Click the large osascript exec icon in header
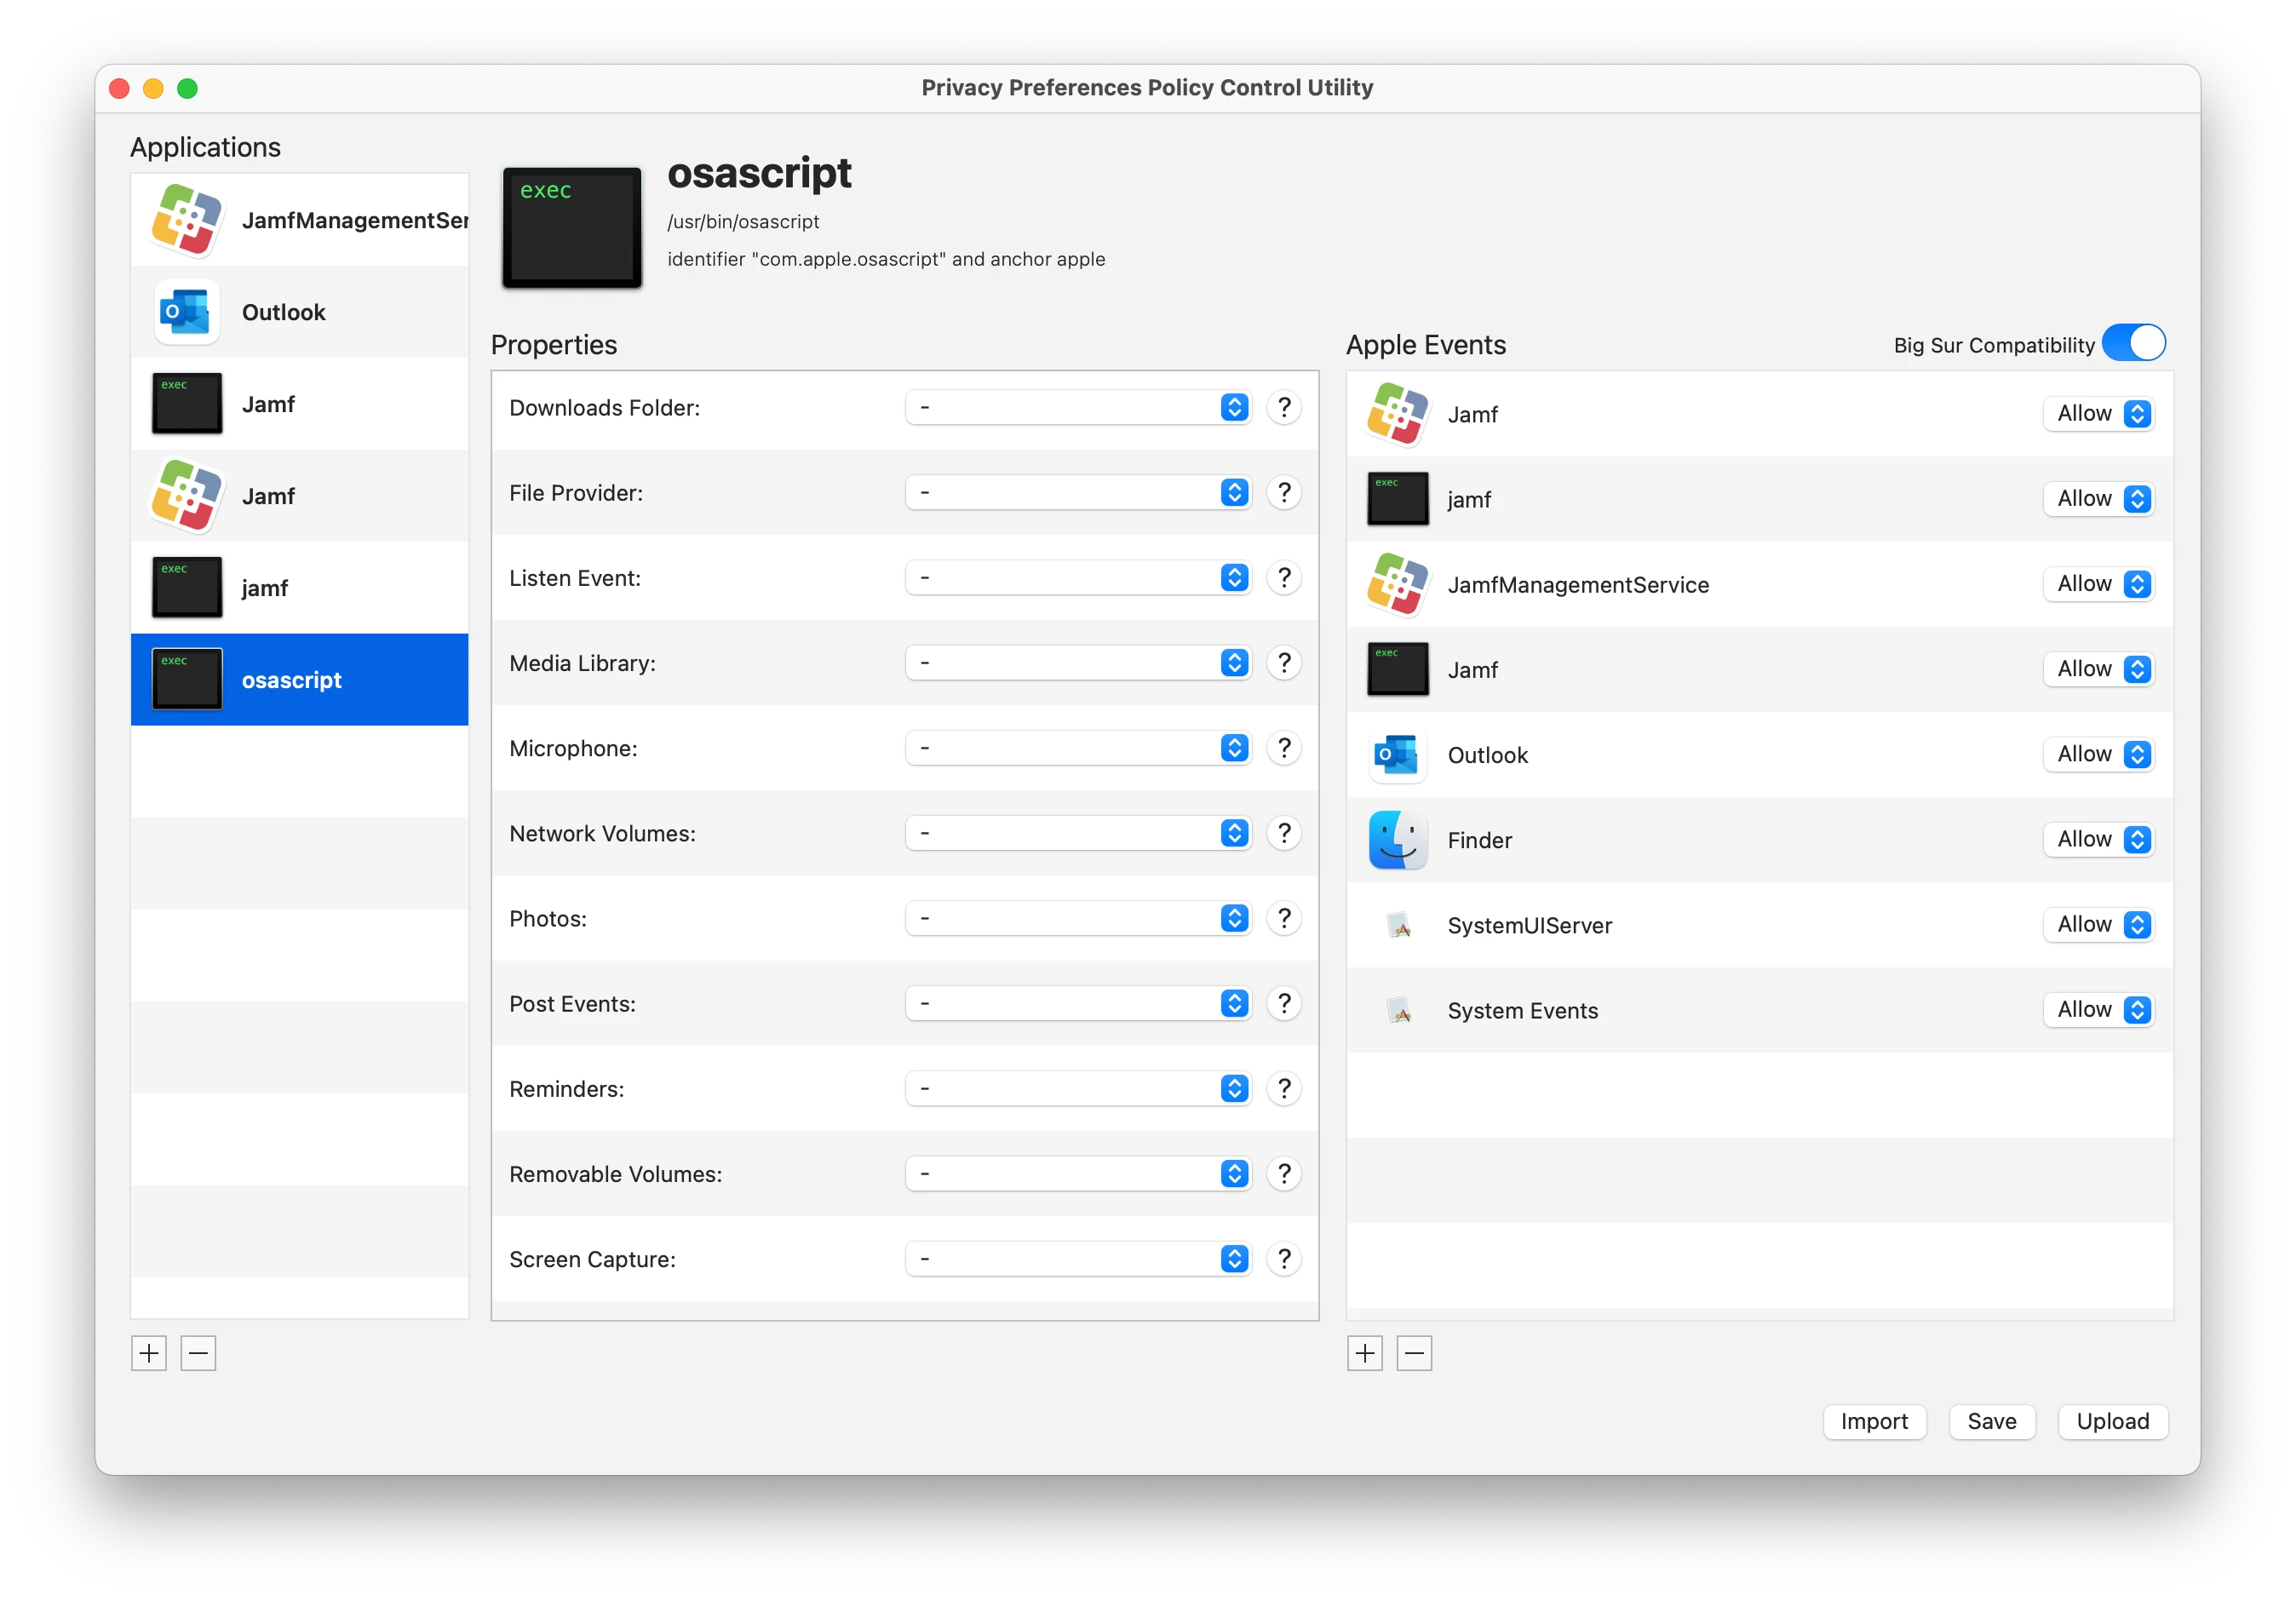The height and width of the screenshot is (1601, 2296). [572, 228]
